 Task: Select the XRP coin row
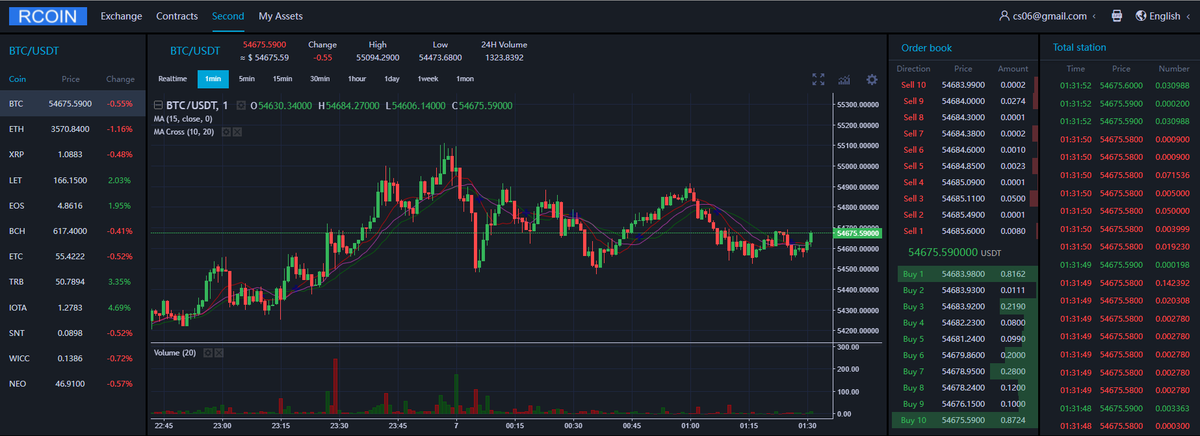click(x=73, y=155)
